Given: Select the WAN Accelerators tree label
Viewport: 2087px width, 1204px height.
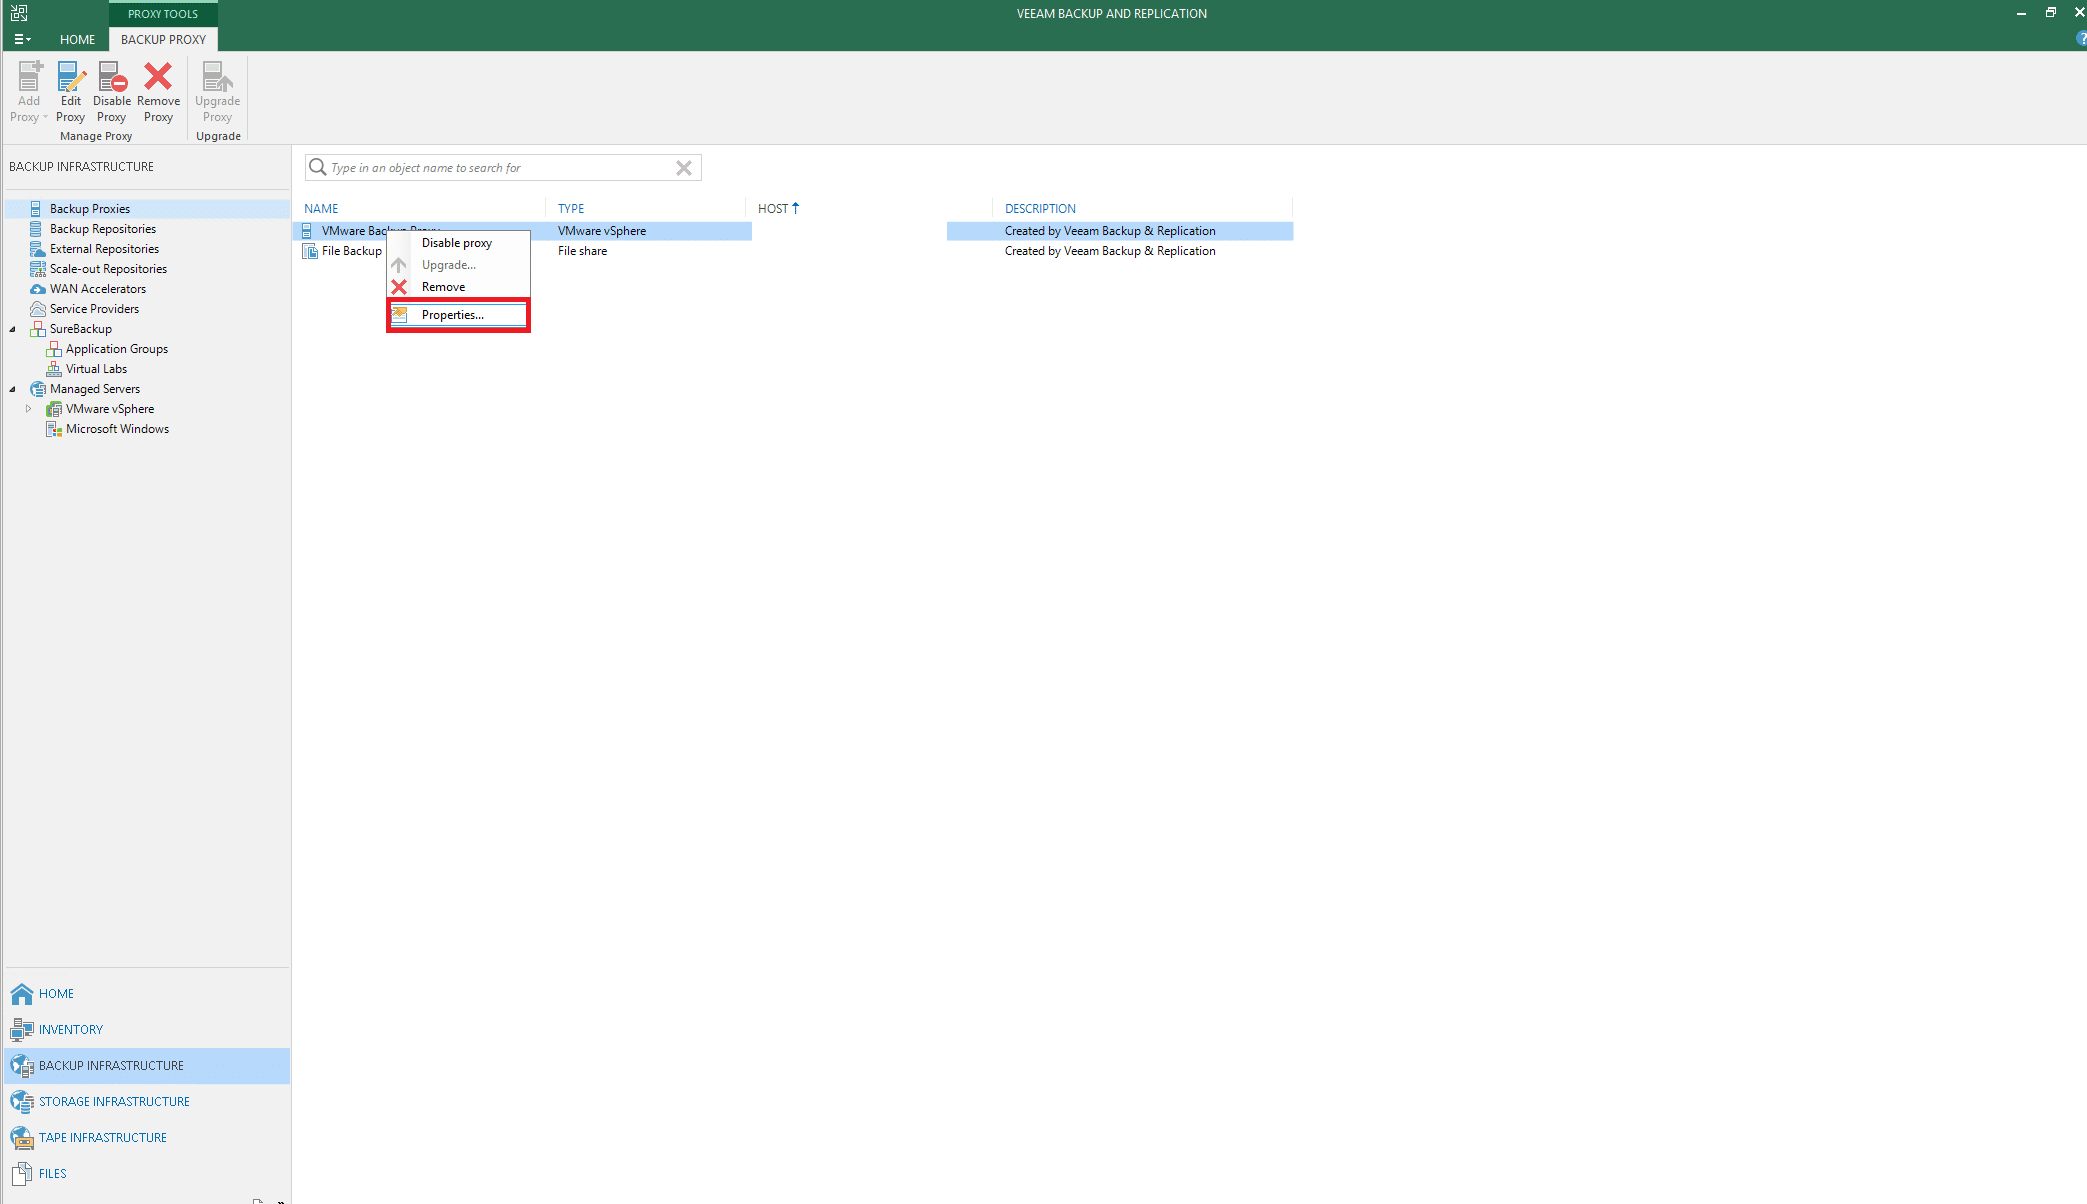Looking at the screenshot, I should tap(98, 289).
